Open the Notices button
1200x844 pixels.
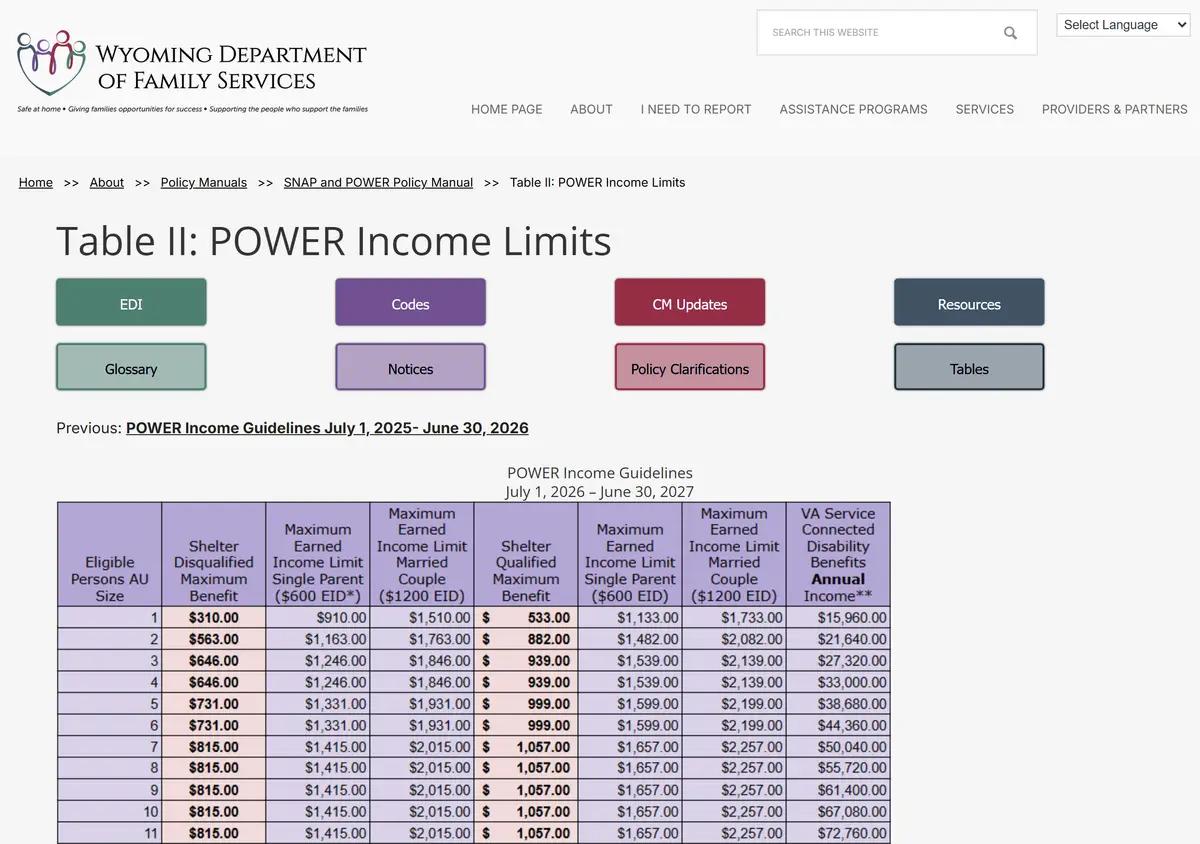[410, 367]
